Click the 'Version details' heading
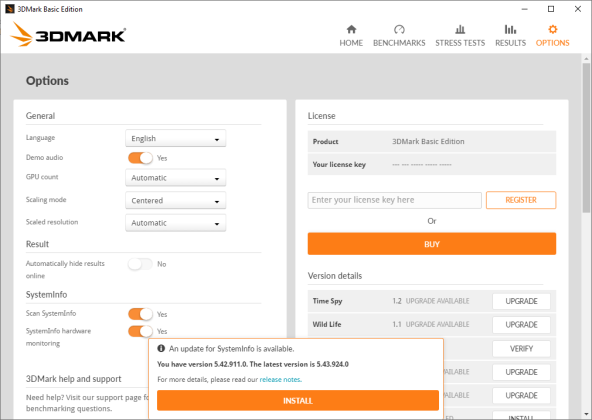This screenshot has width=592, height=420. [x=335, y=276]
